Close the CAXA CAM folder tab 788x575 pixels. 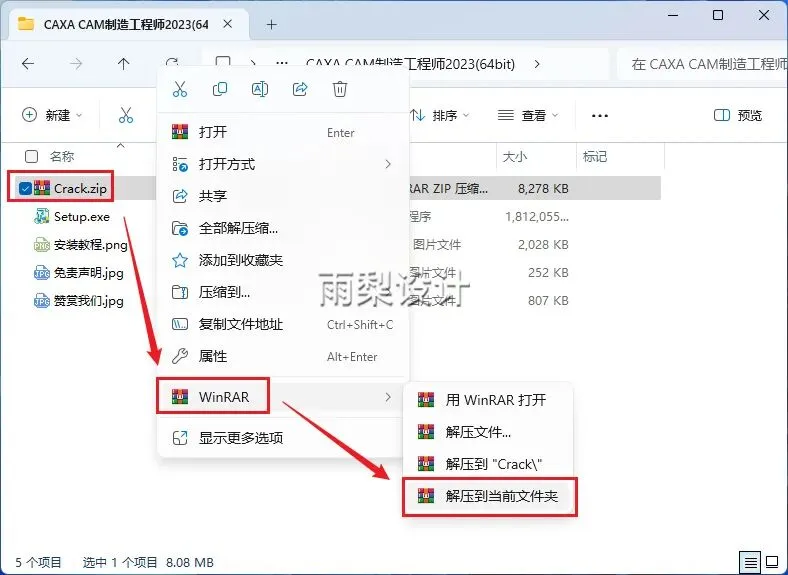(228, 24)
